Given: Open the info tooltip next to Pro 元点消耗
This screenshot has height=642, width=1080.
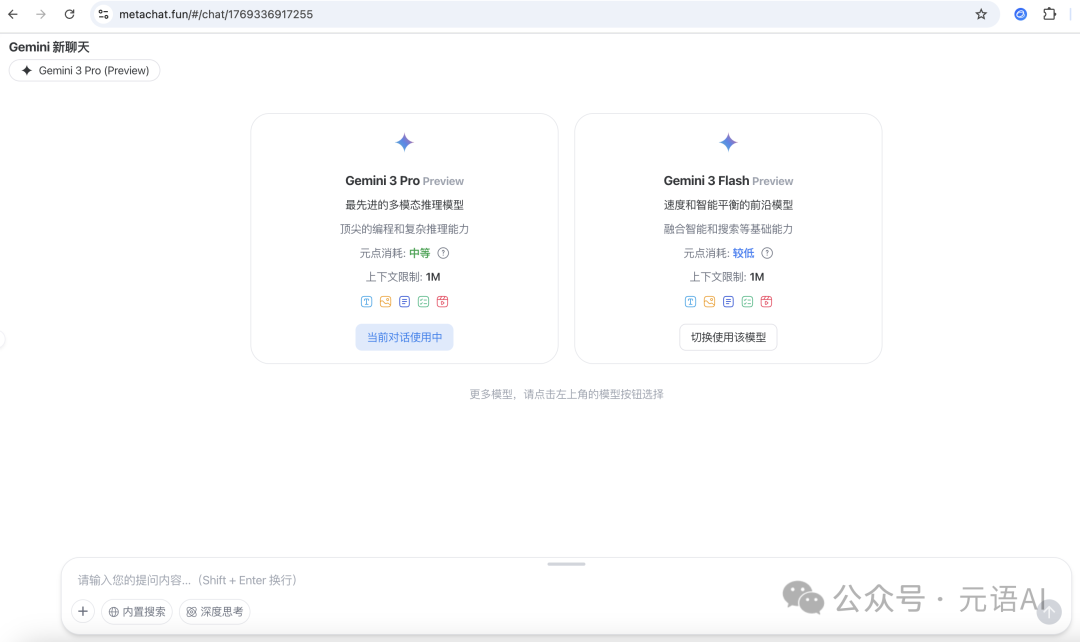Looking at the screenshot, I should [442, 253].
